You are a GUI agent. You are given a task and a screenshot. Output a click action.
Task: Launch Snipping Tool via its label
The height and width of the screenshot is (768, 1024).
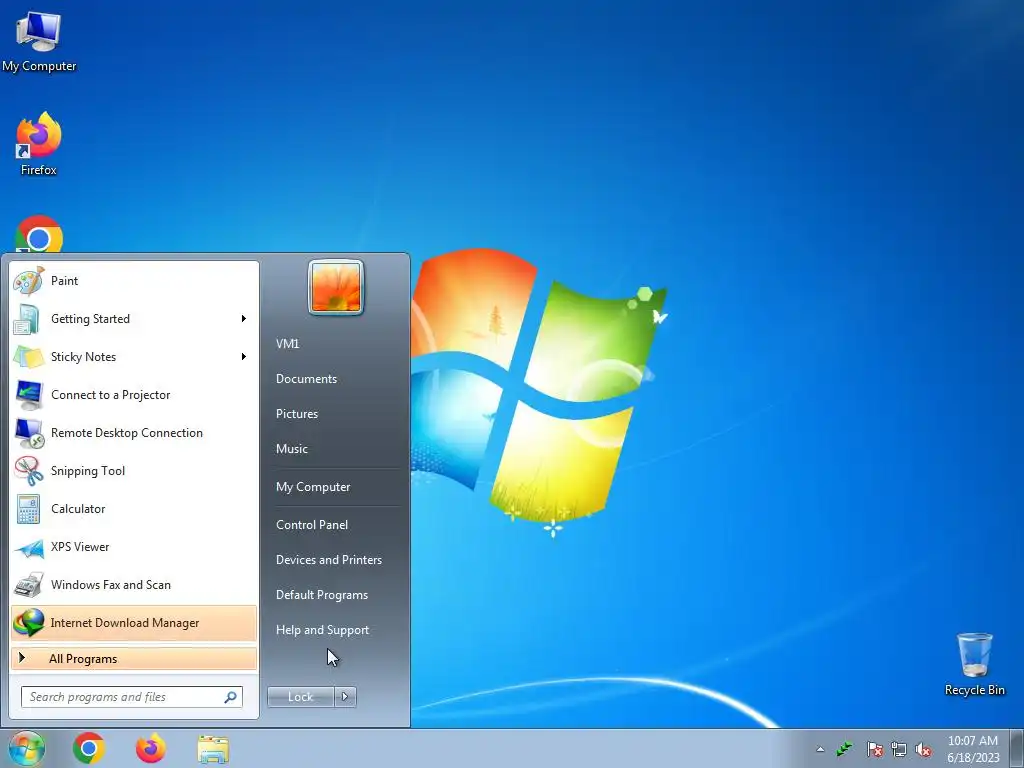pos(88,471)
